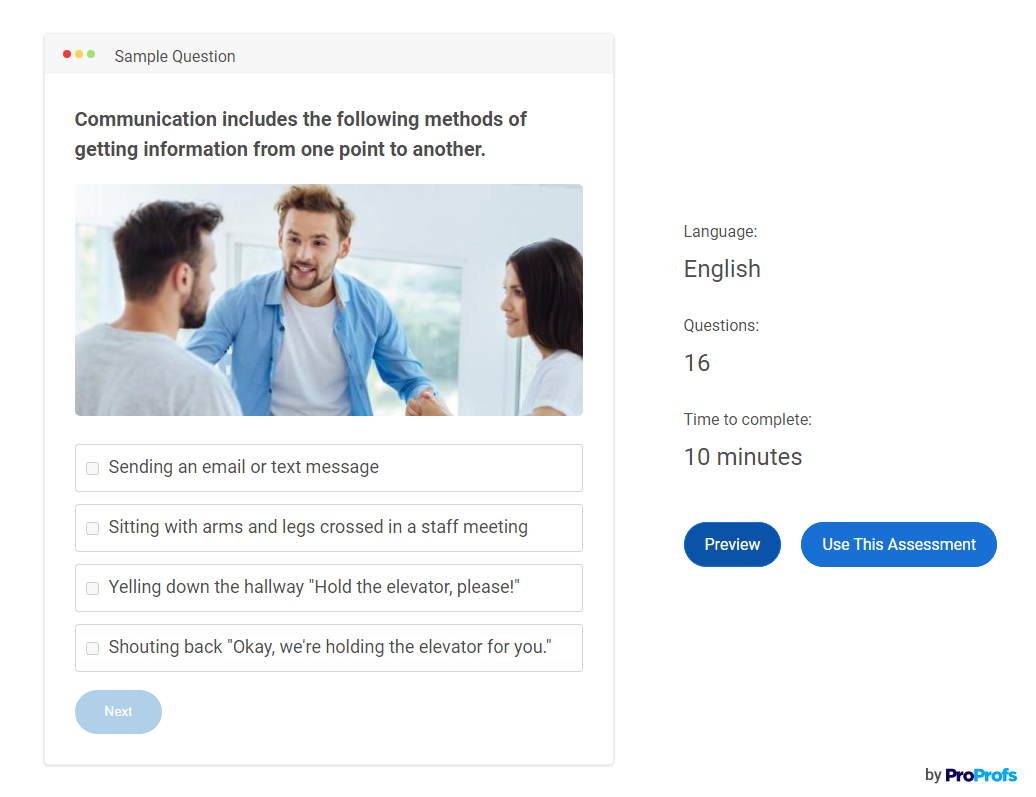
Task: Tick the 'Sitting with arms and legs crossed' checkbox
Action: (x=92, y=528)
